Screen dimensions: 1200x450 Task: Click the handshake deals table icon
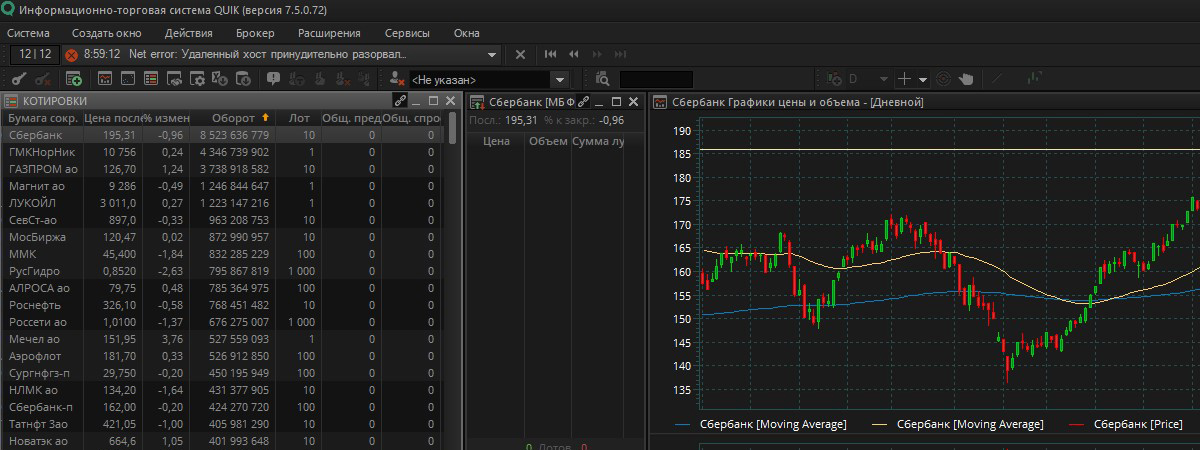coord(174,79)
